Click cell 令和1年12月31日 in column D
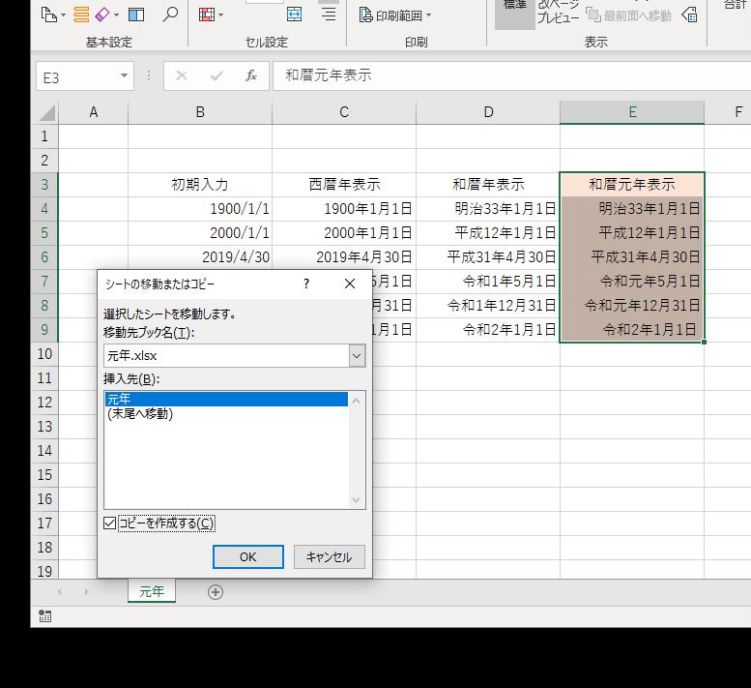 tap(488, 306)
